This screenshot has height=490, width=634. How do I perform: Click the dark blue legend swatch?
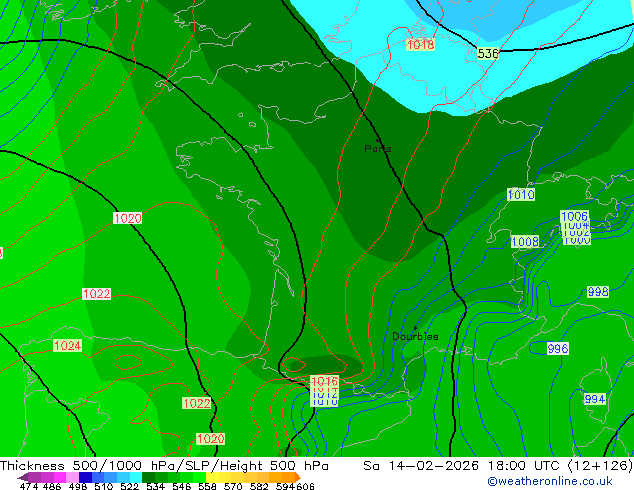click(85, 477)
